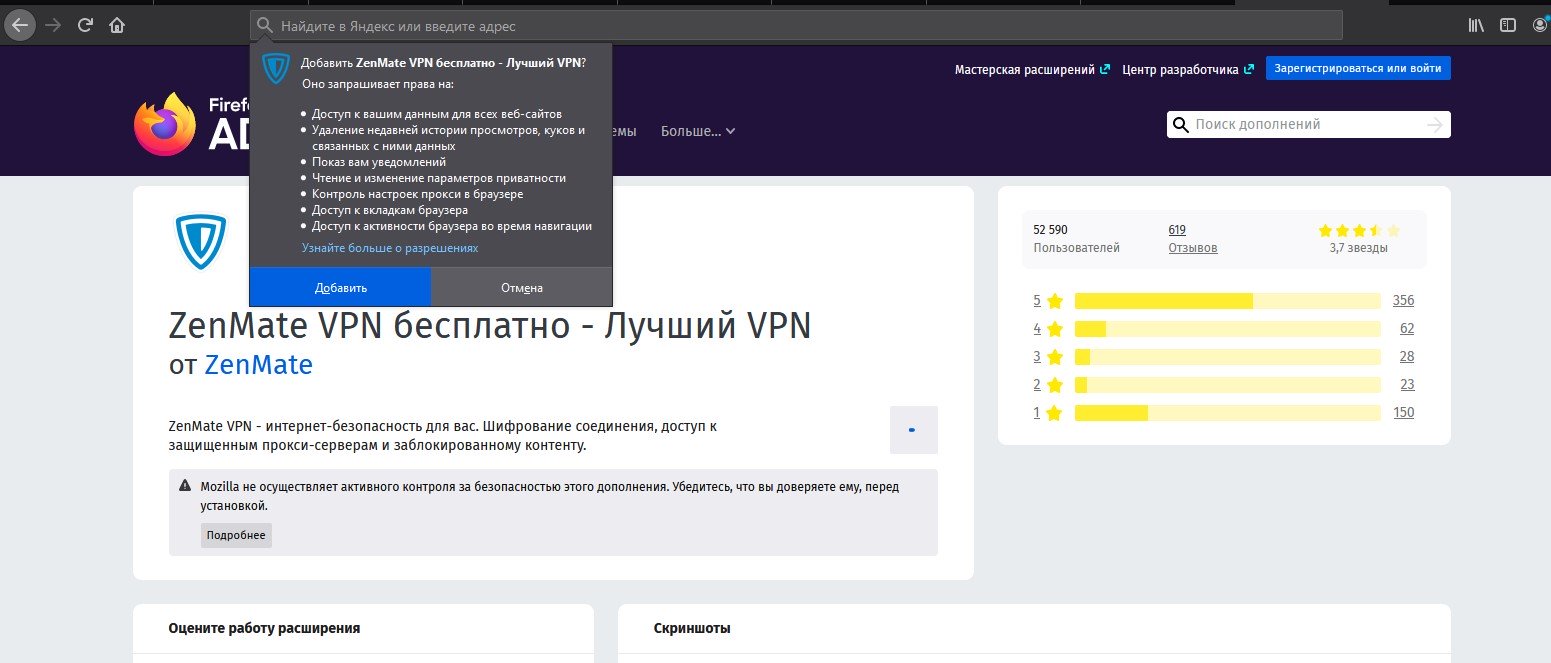The height and width of the screenshot is (663, 1551).
Task: Click the search magnifier in add-ons search
Action: pyautogui.click(x=1180, y=125)
